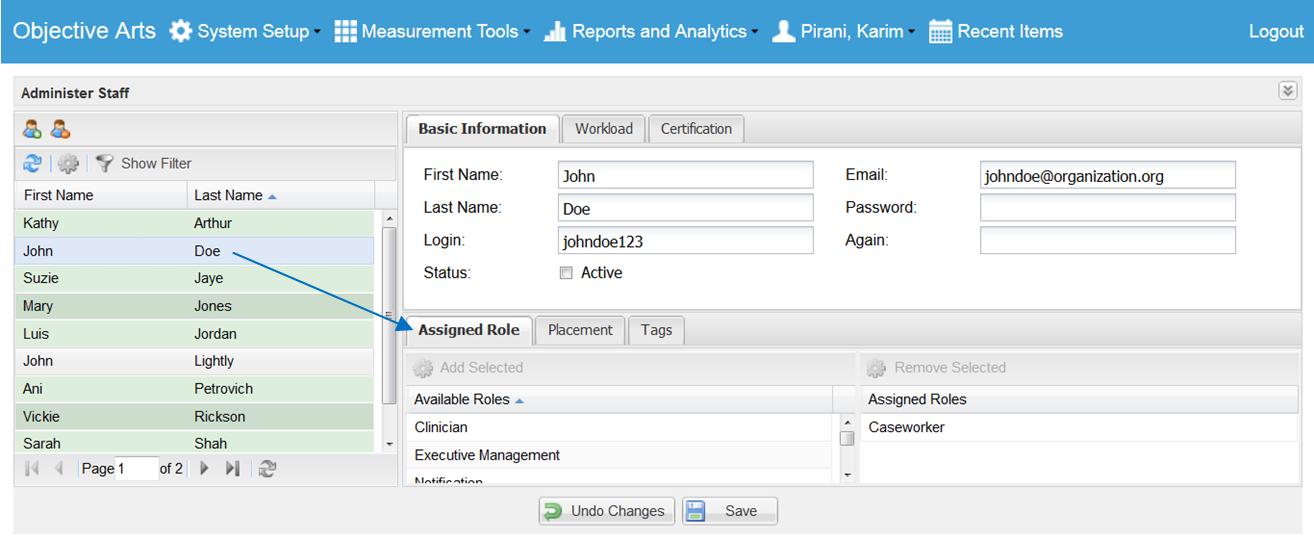Go to next page of staff list
1314x538 pixels.
[x=205, y=468]
